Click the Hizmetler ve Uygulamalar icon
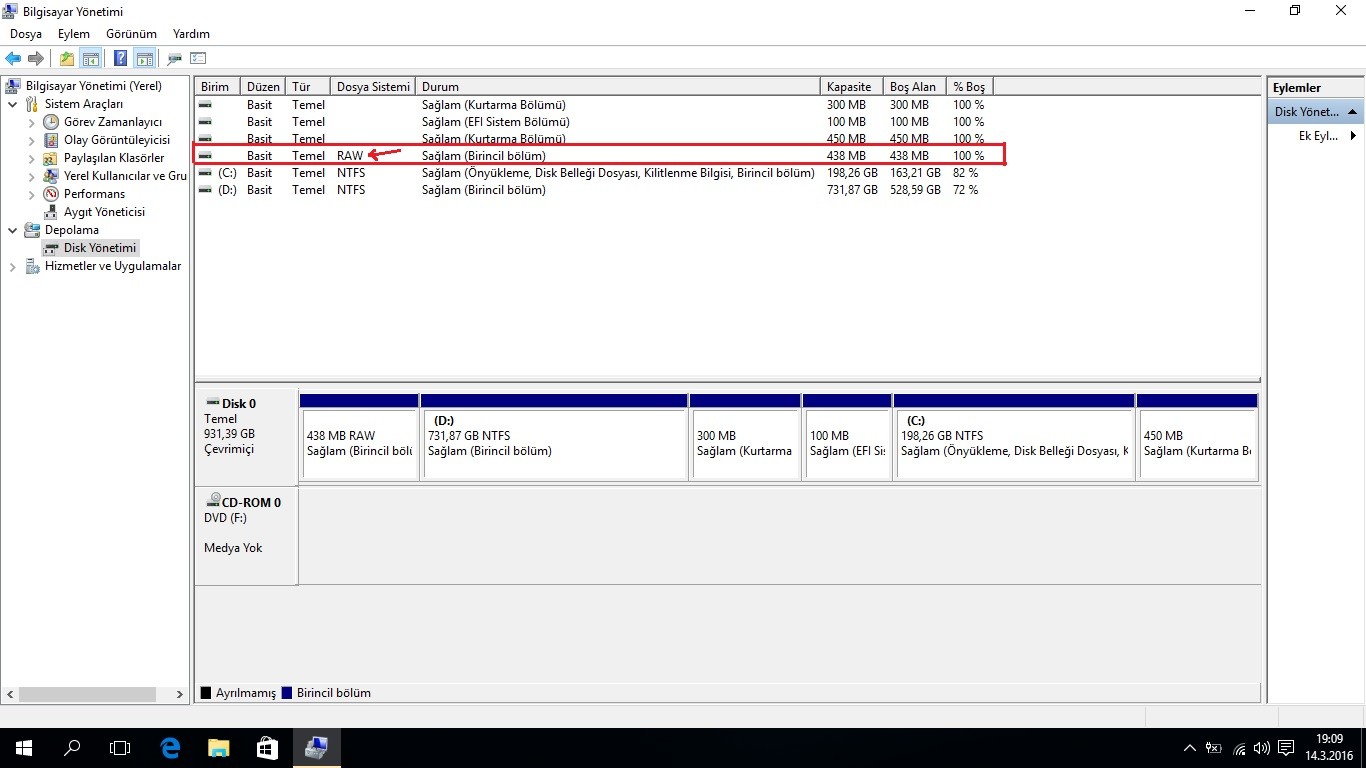Screen dimensions: 1366x768 32,266
